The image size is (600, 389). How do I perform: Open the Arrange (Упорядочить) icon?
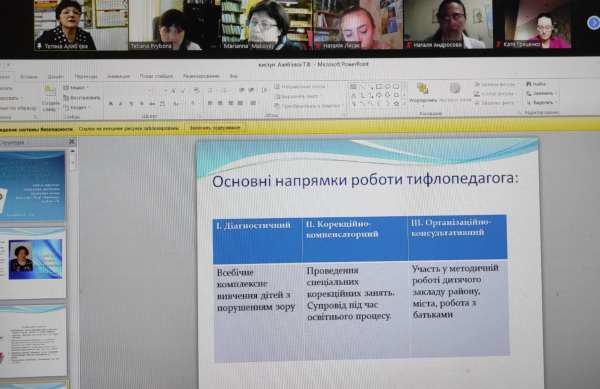(x=422, y=89)
